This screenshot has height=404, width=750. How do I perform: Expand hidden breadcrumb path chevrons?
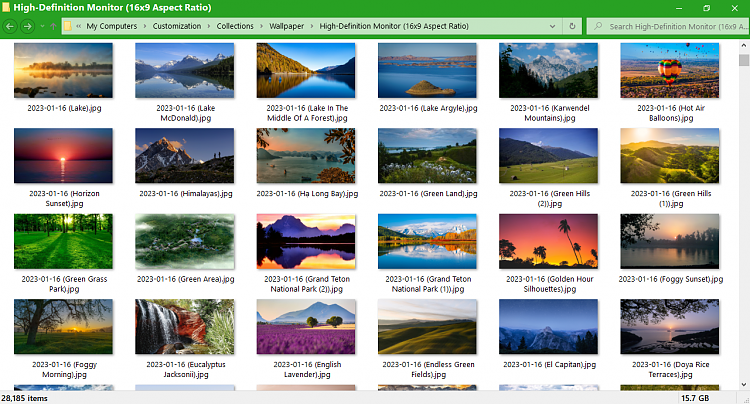(78, 26)
